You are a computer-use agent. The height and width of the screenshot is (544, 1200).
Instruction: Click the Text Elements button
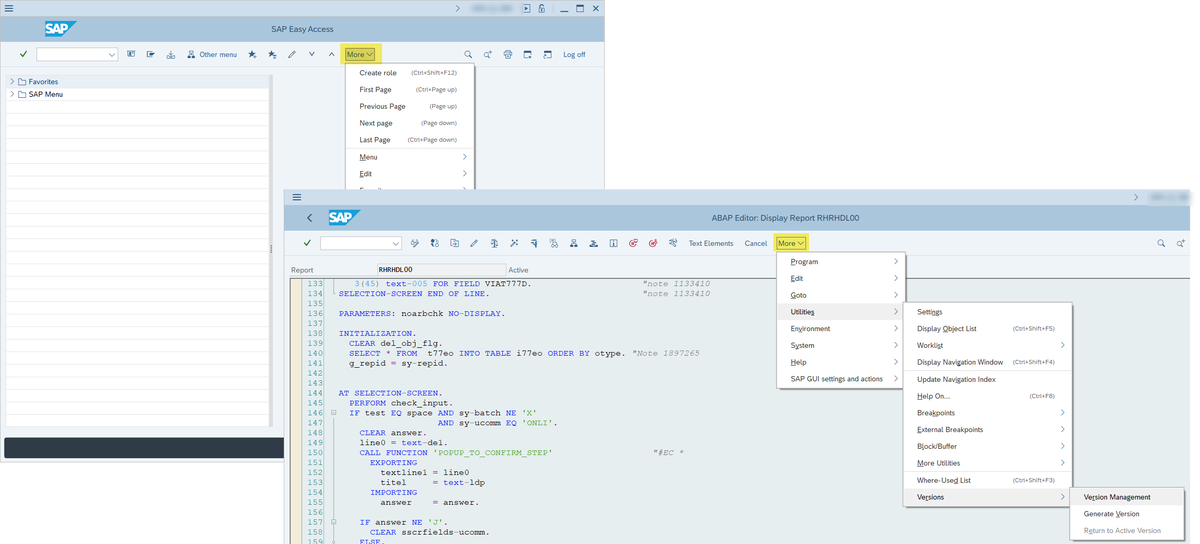click(x=711, y=243)
